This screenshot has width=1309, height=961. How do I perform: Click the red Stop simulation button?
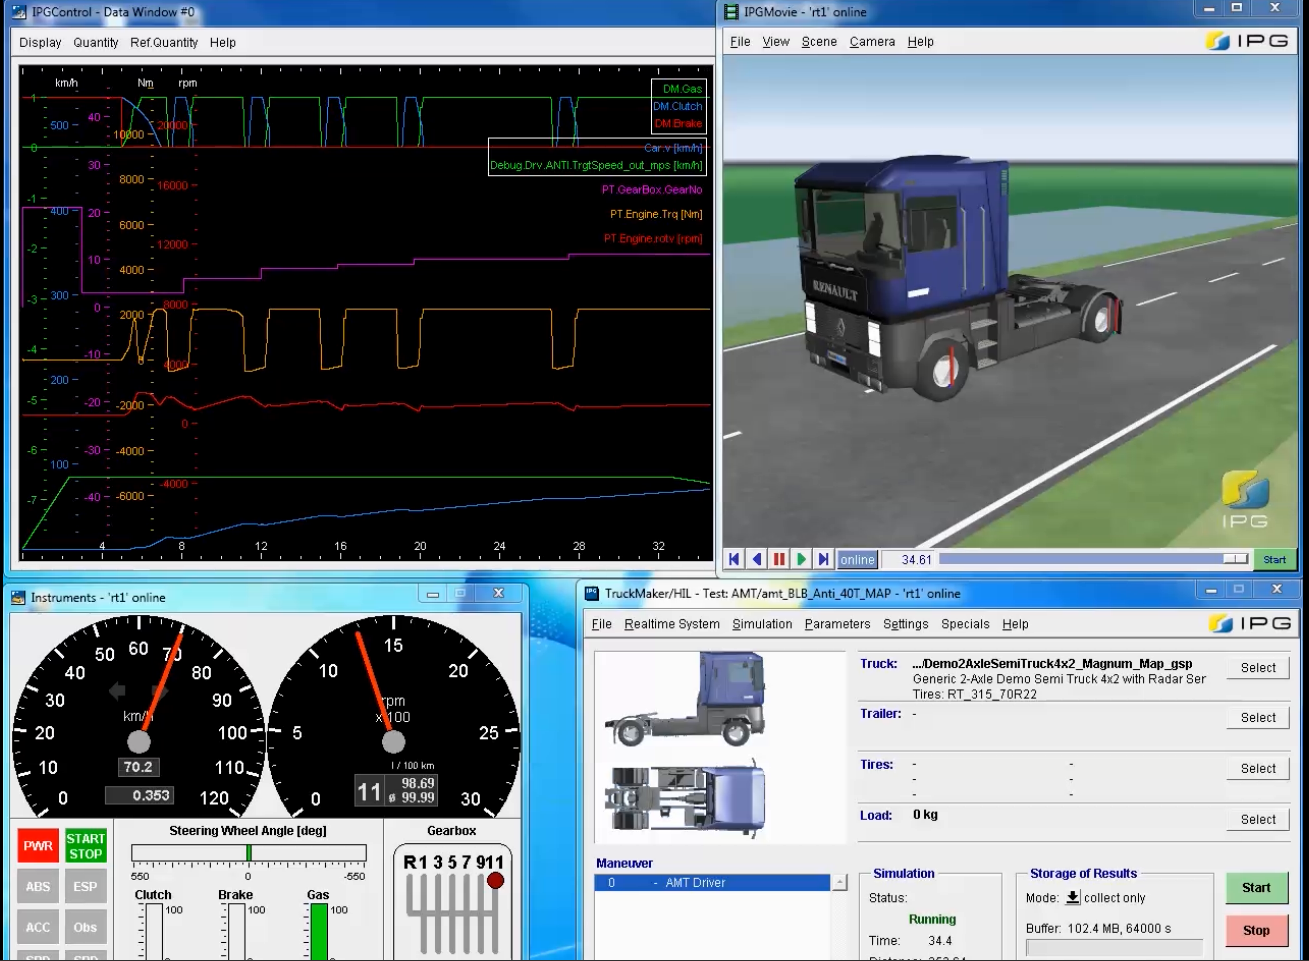tap(1256, 931)
